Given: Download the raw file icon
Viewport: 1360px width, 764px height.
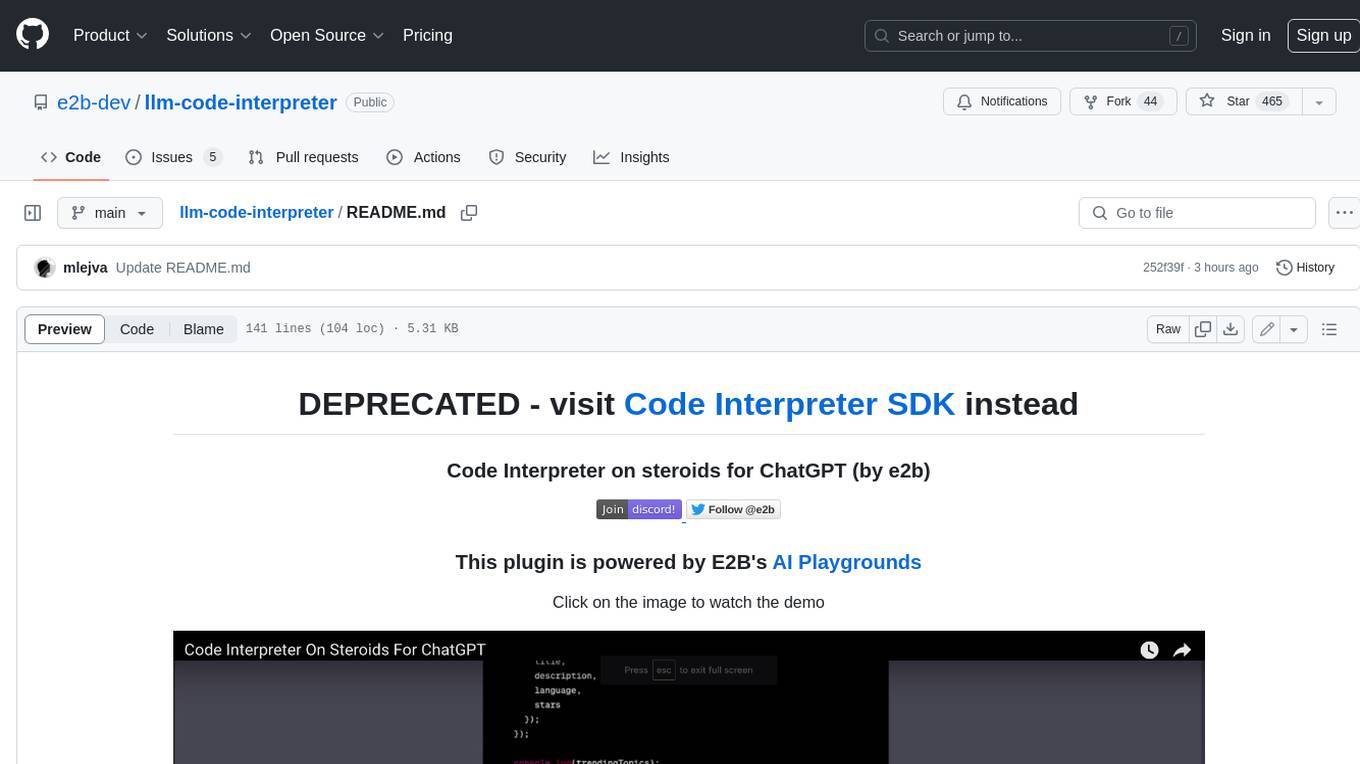Looking at the screenshot, I should (1231, 329).
